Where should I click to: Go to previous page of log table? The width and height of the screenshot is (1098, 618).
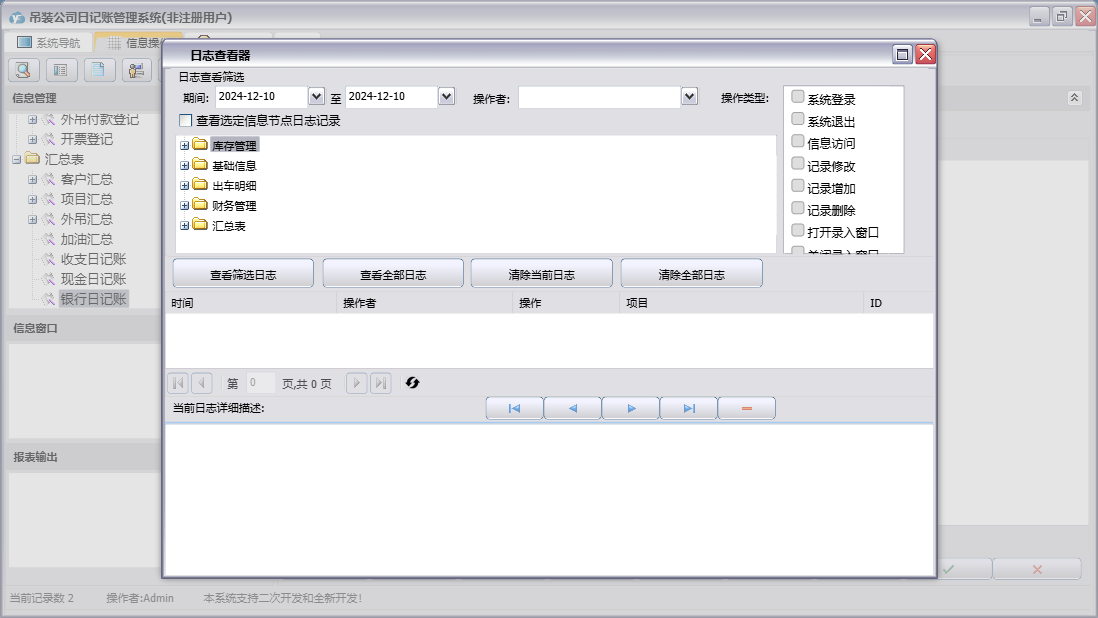coord(202,383)
